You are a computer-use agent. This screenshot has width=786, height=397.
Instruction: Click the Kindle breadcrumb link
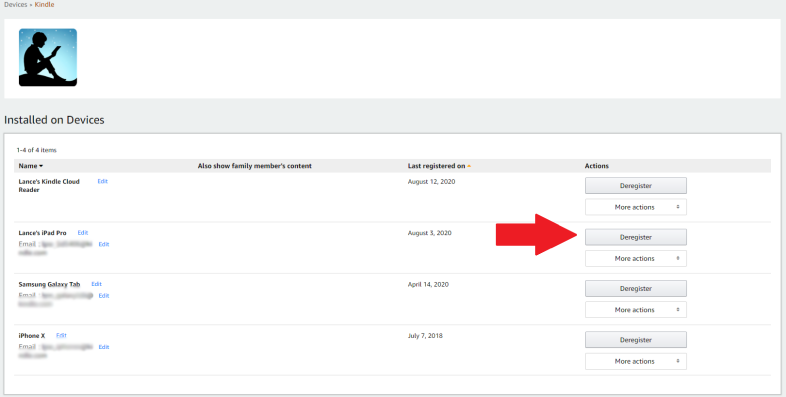point(44,5)
